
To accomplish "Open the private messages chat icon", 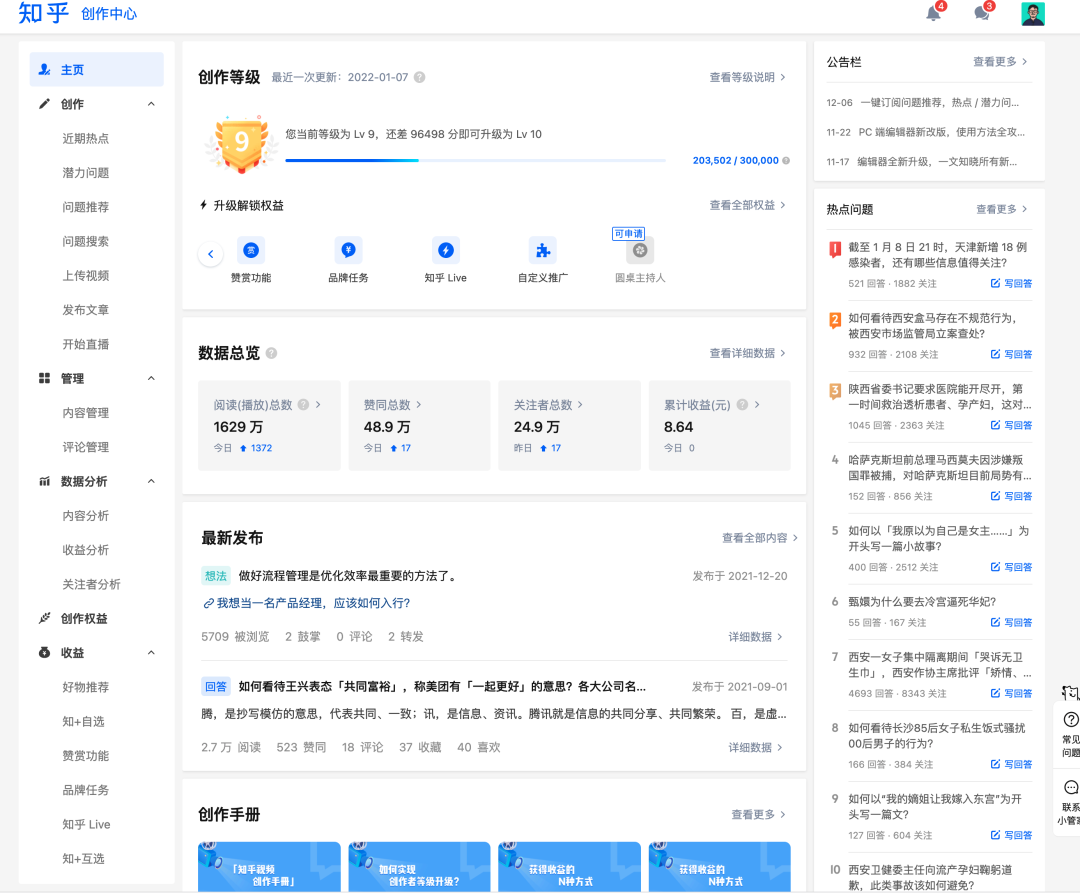I will 982,13.
